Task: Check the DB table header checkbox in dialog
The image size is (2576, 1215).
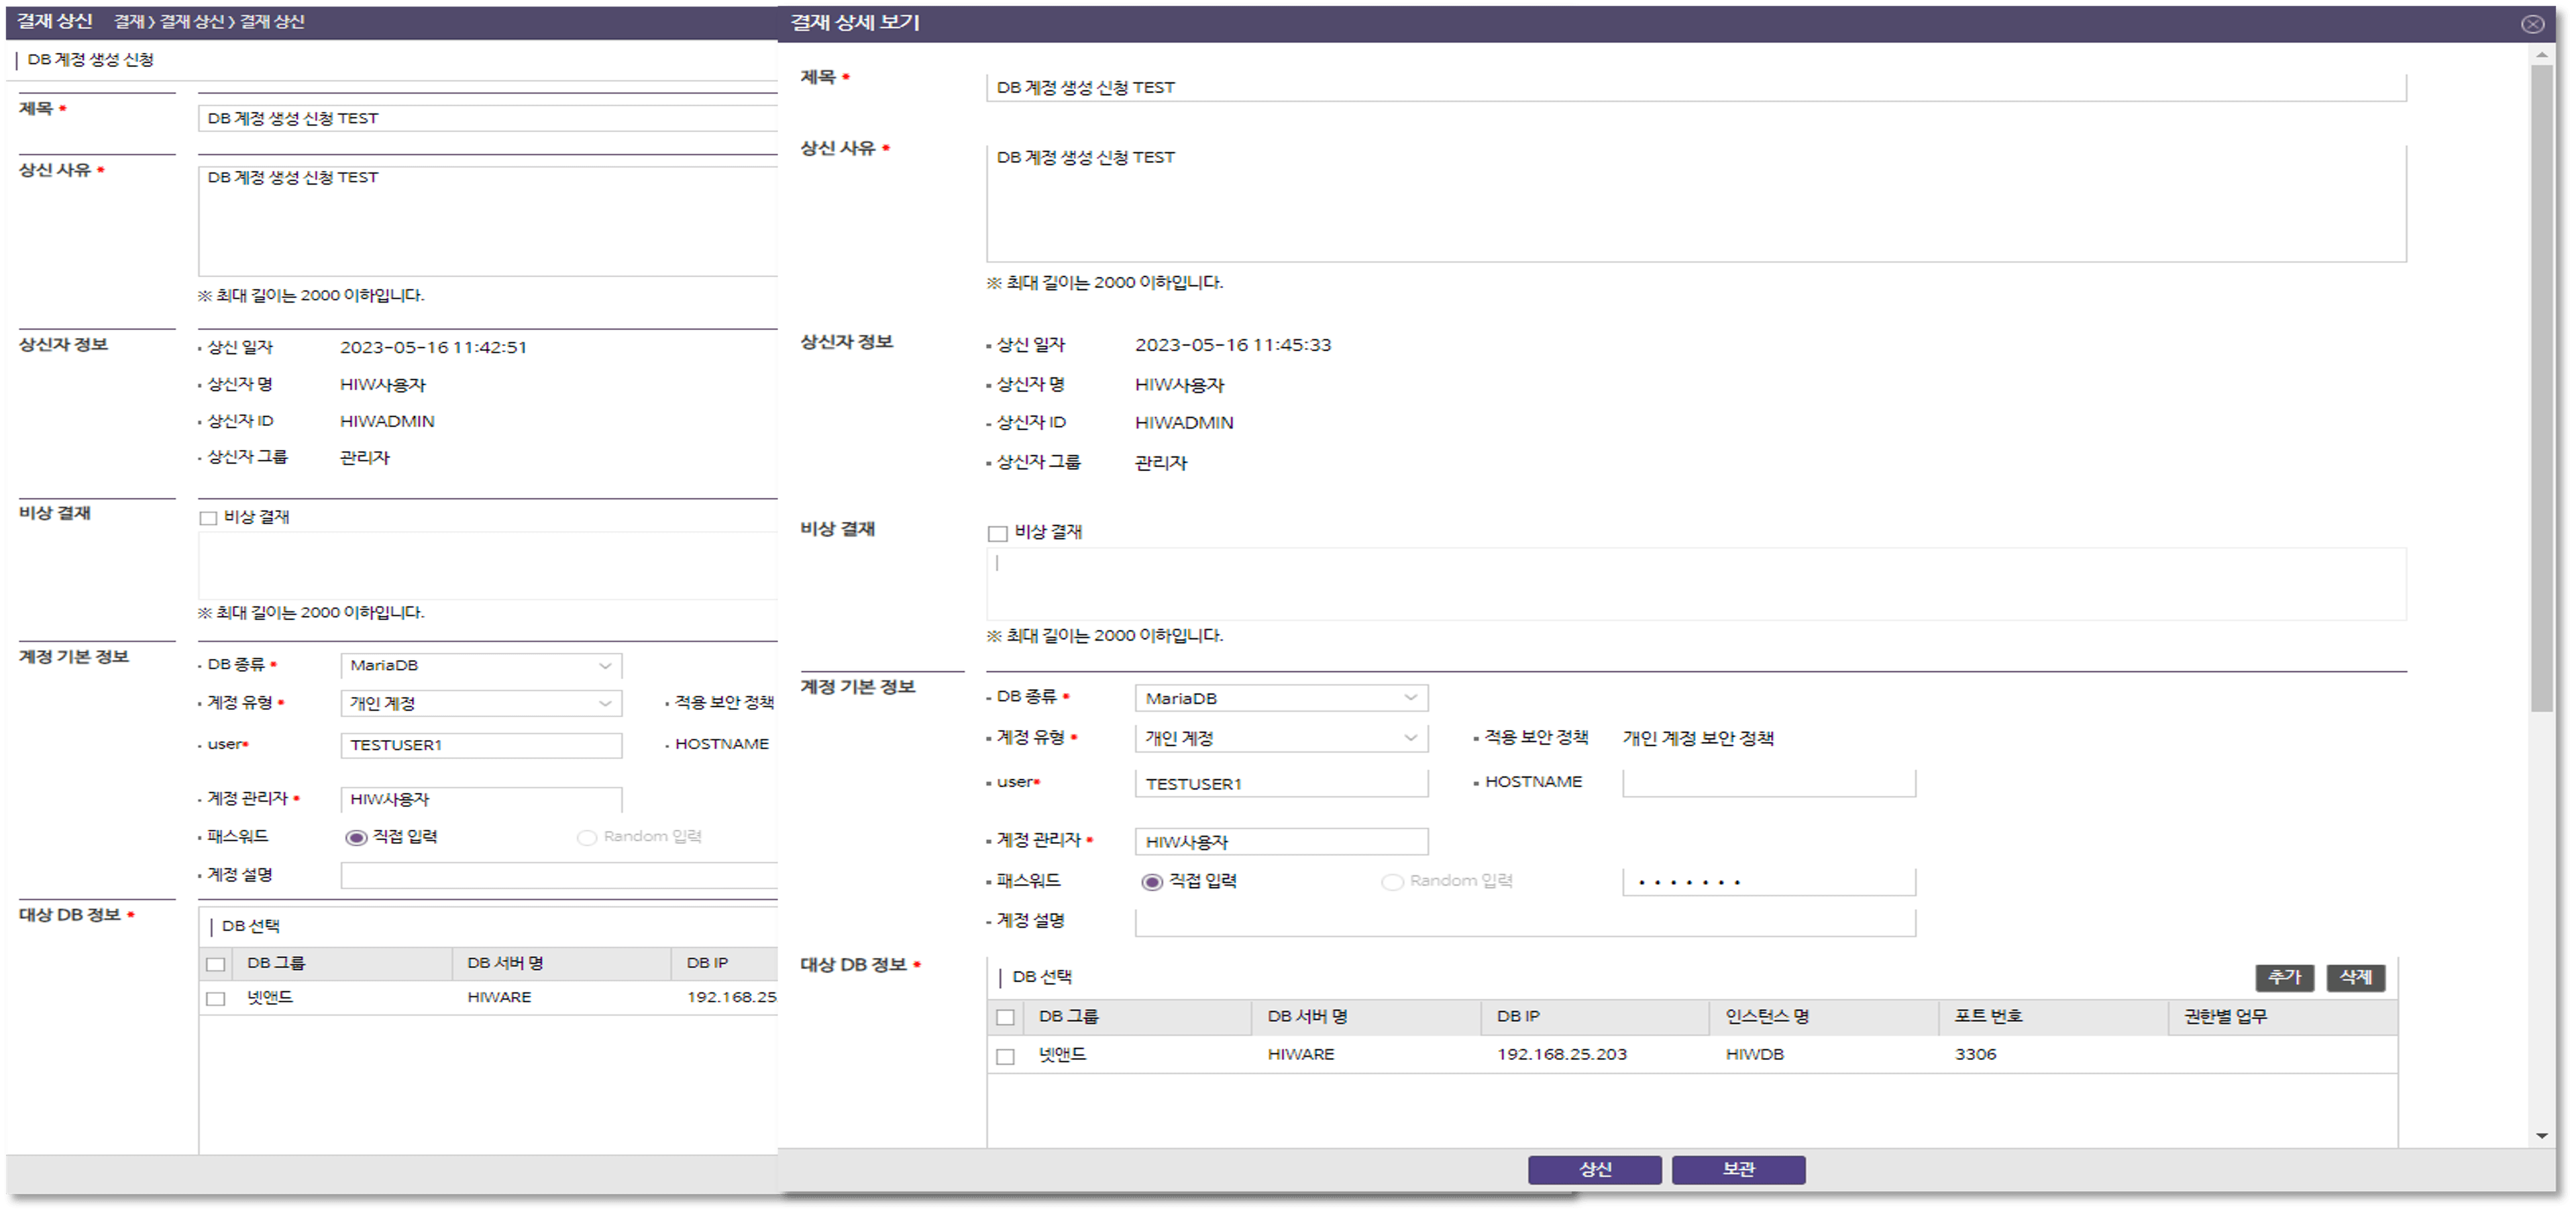Action: (x=1005, y=1017)
